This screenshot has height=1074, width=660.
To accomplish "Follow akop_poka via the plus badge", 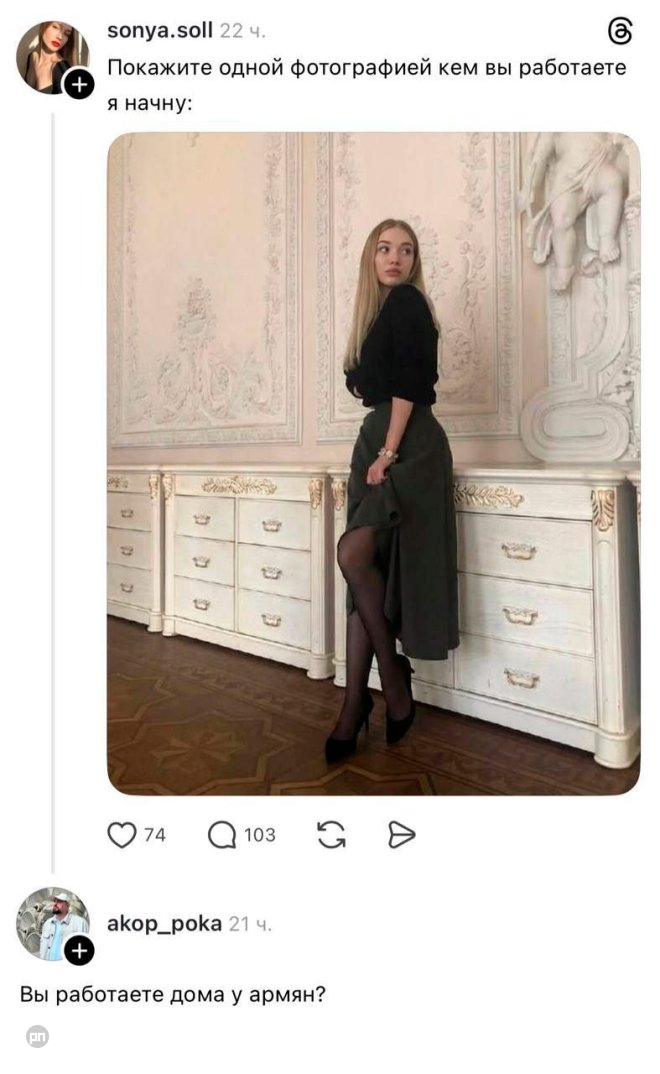I will point(78,951).
